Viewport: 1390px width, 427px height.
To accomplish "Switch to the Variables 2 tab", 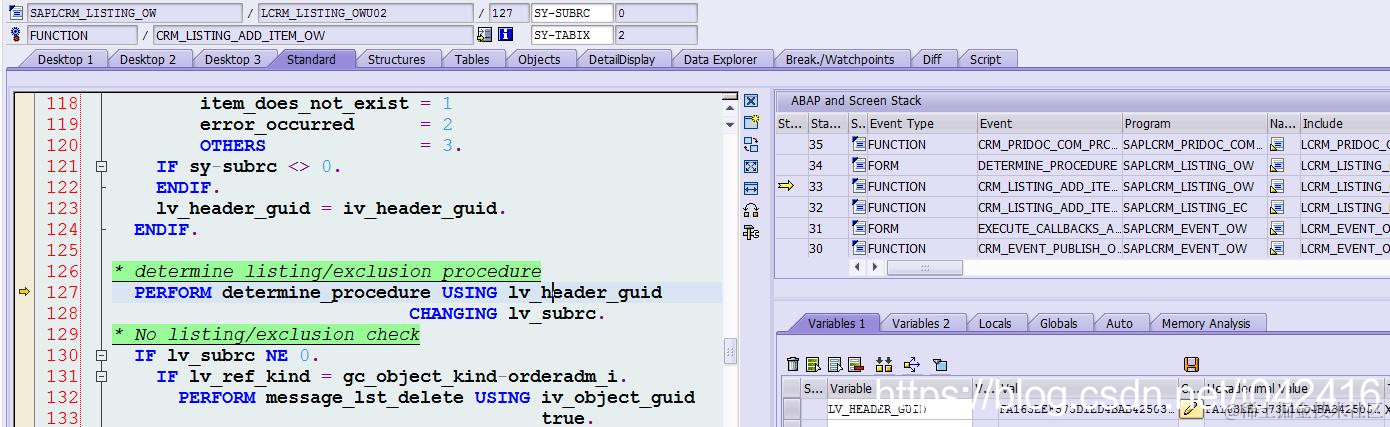I will click(x=921, y=323).
